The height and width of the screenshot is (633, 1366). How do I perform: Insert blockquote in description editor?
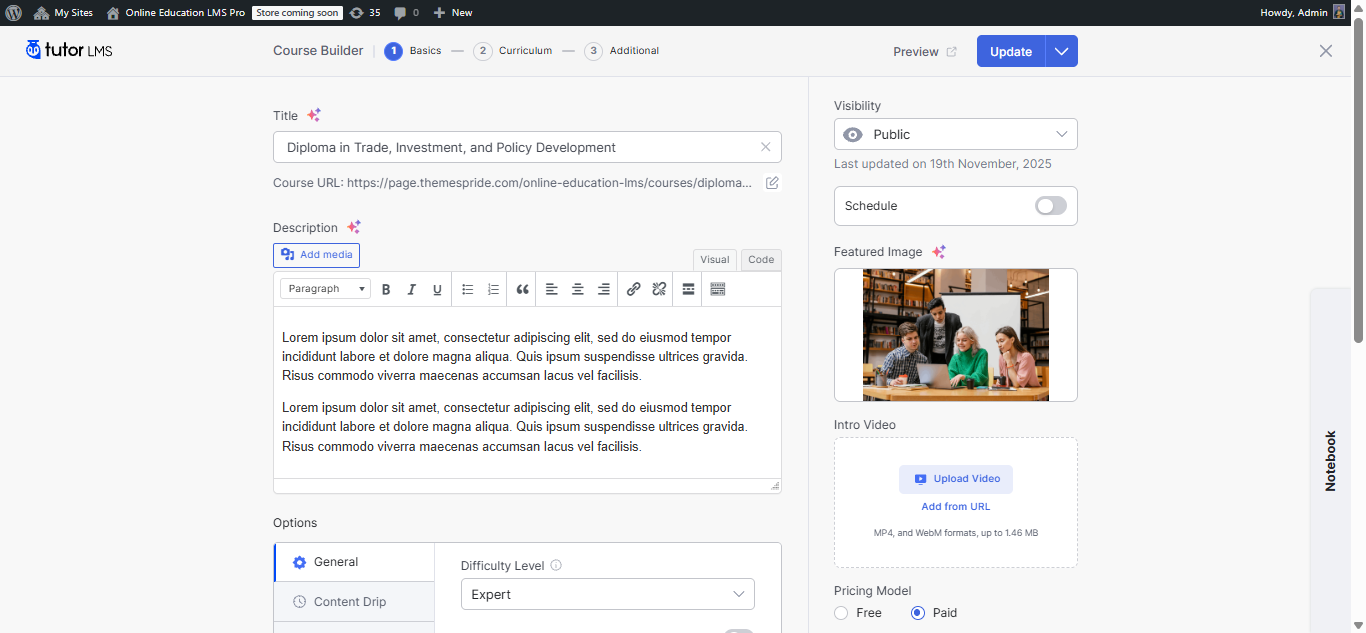(x=522, y=289)
